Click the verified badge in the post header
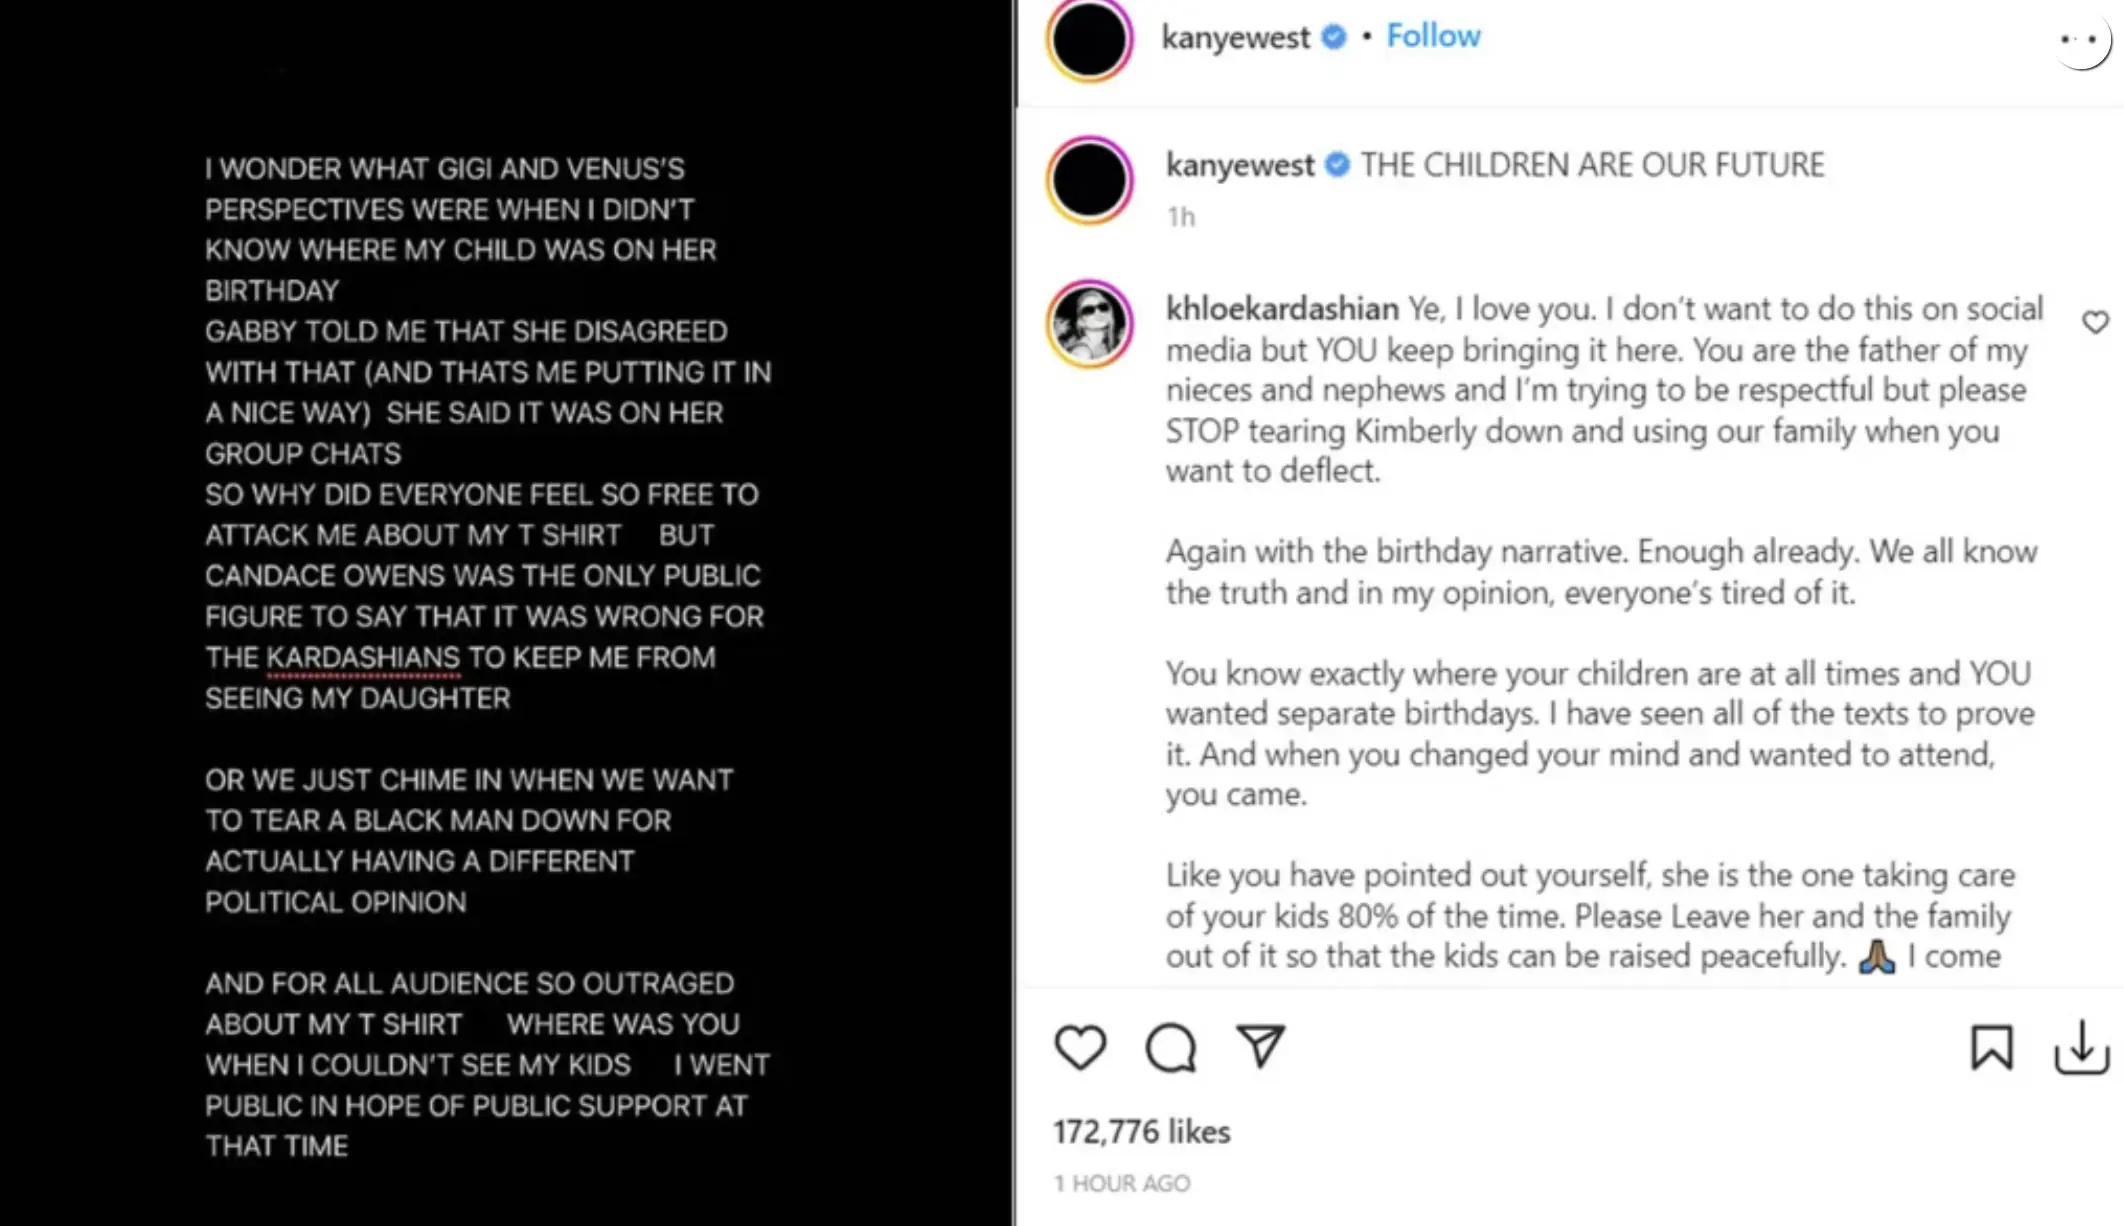The image size is (2124, 1226). pos(1333,37)
